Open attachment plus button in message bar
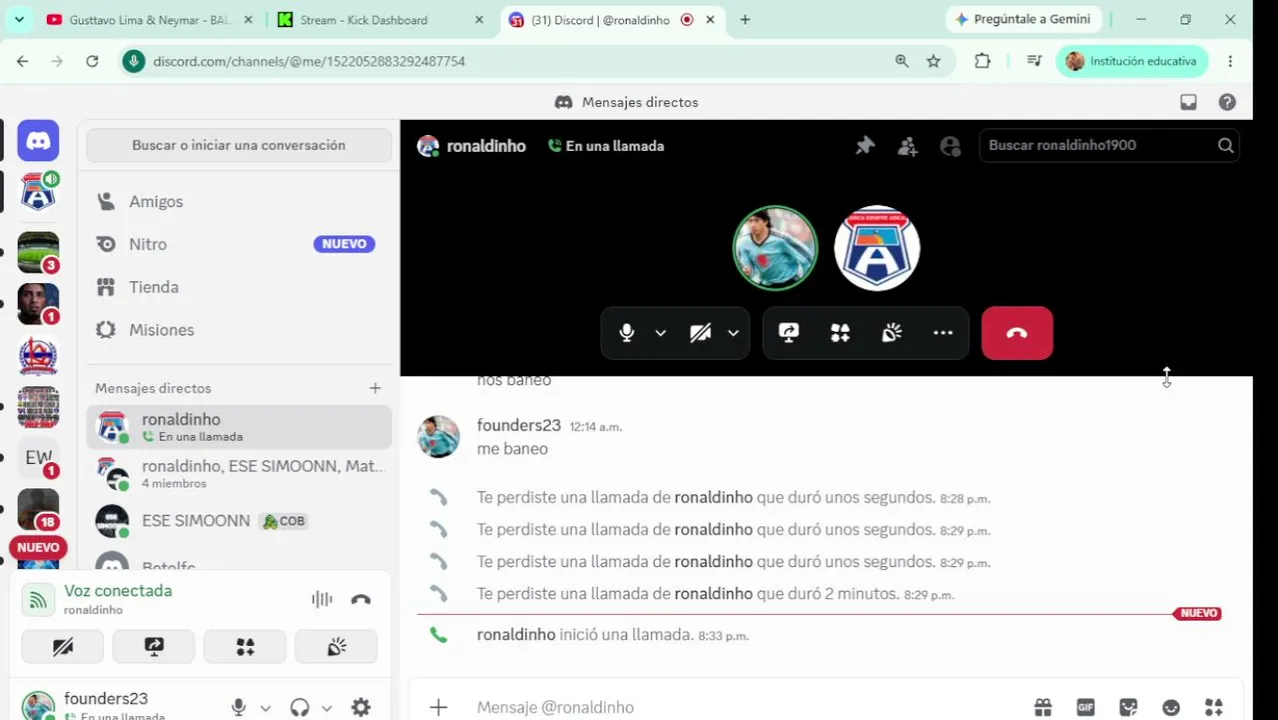The width and height of the screenshot is (1278, 720). [438, 707]
